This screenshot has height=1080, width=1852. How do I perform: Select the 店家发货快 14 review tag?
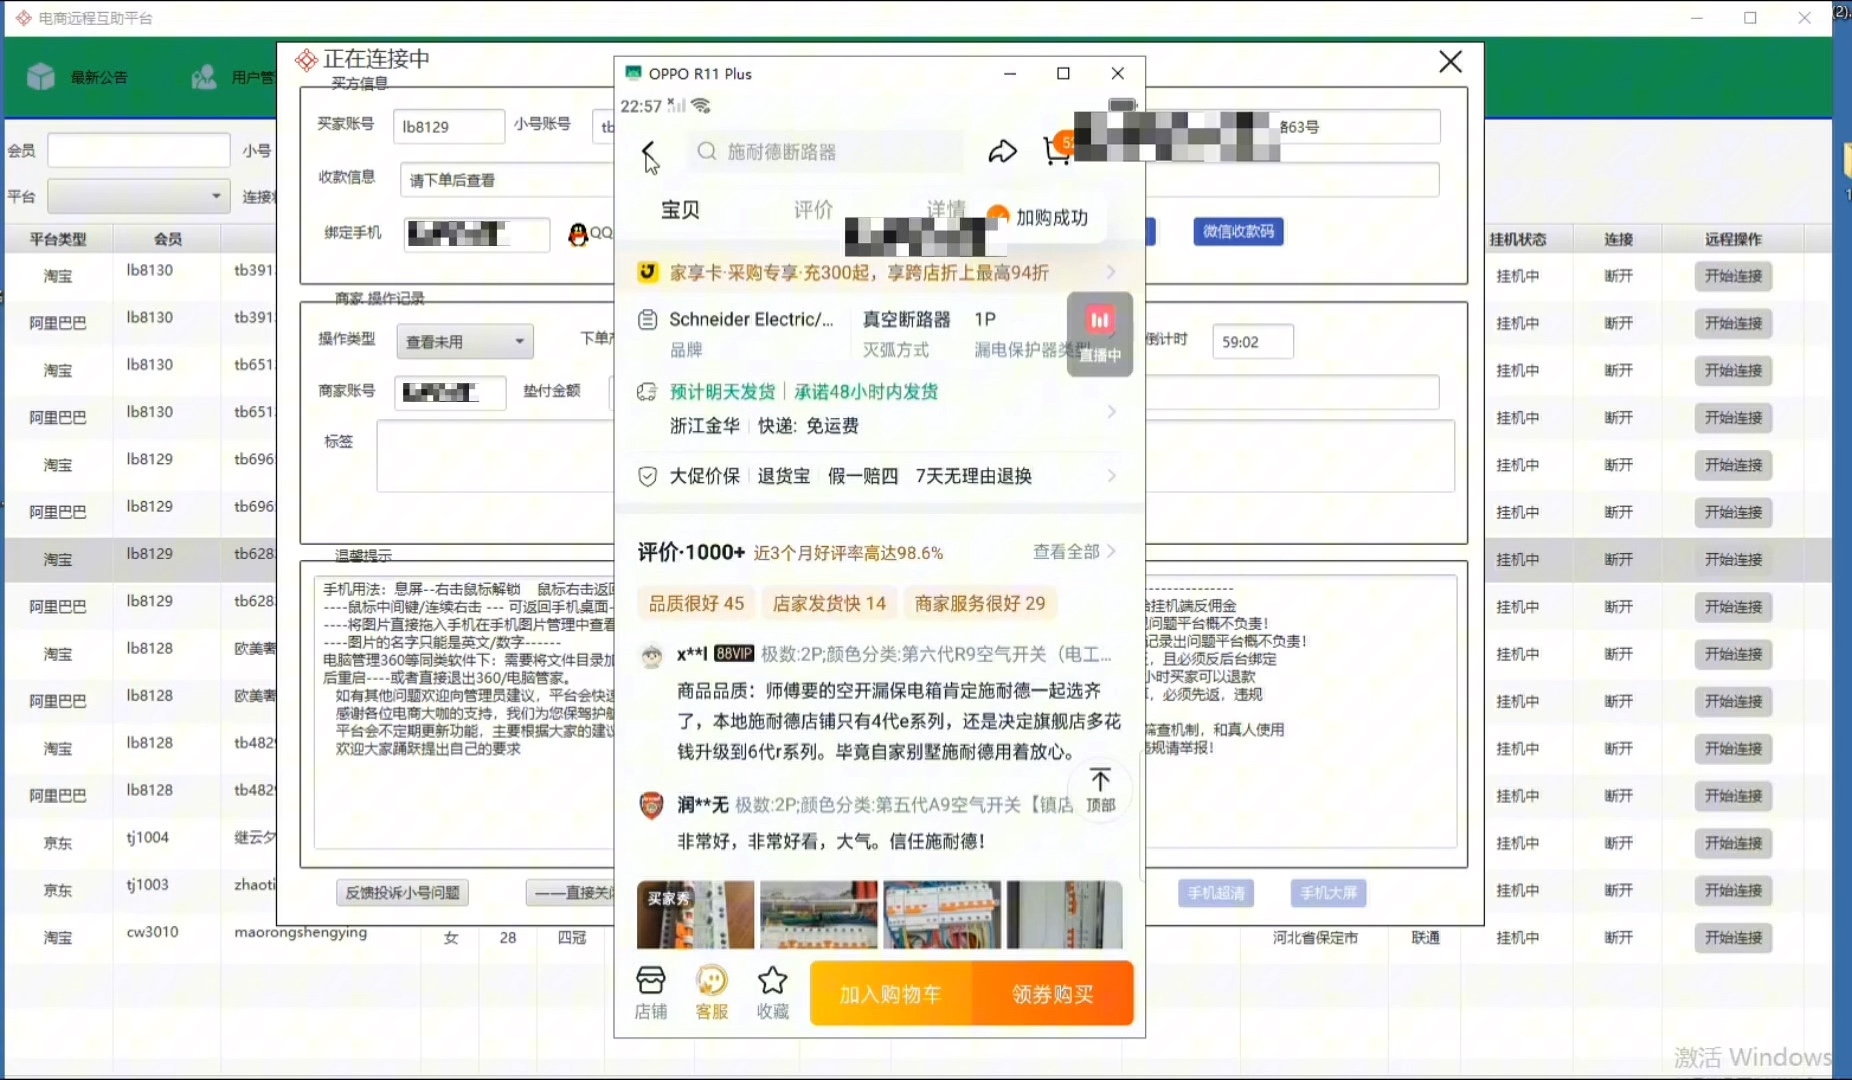pos(829,603)
